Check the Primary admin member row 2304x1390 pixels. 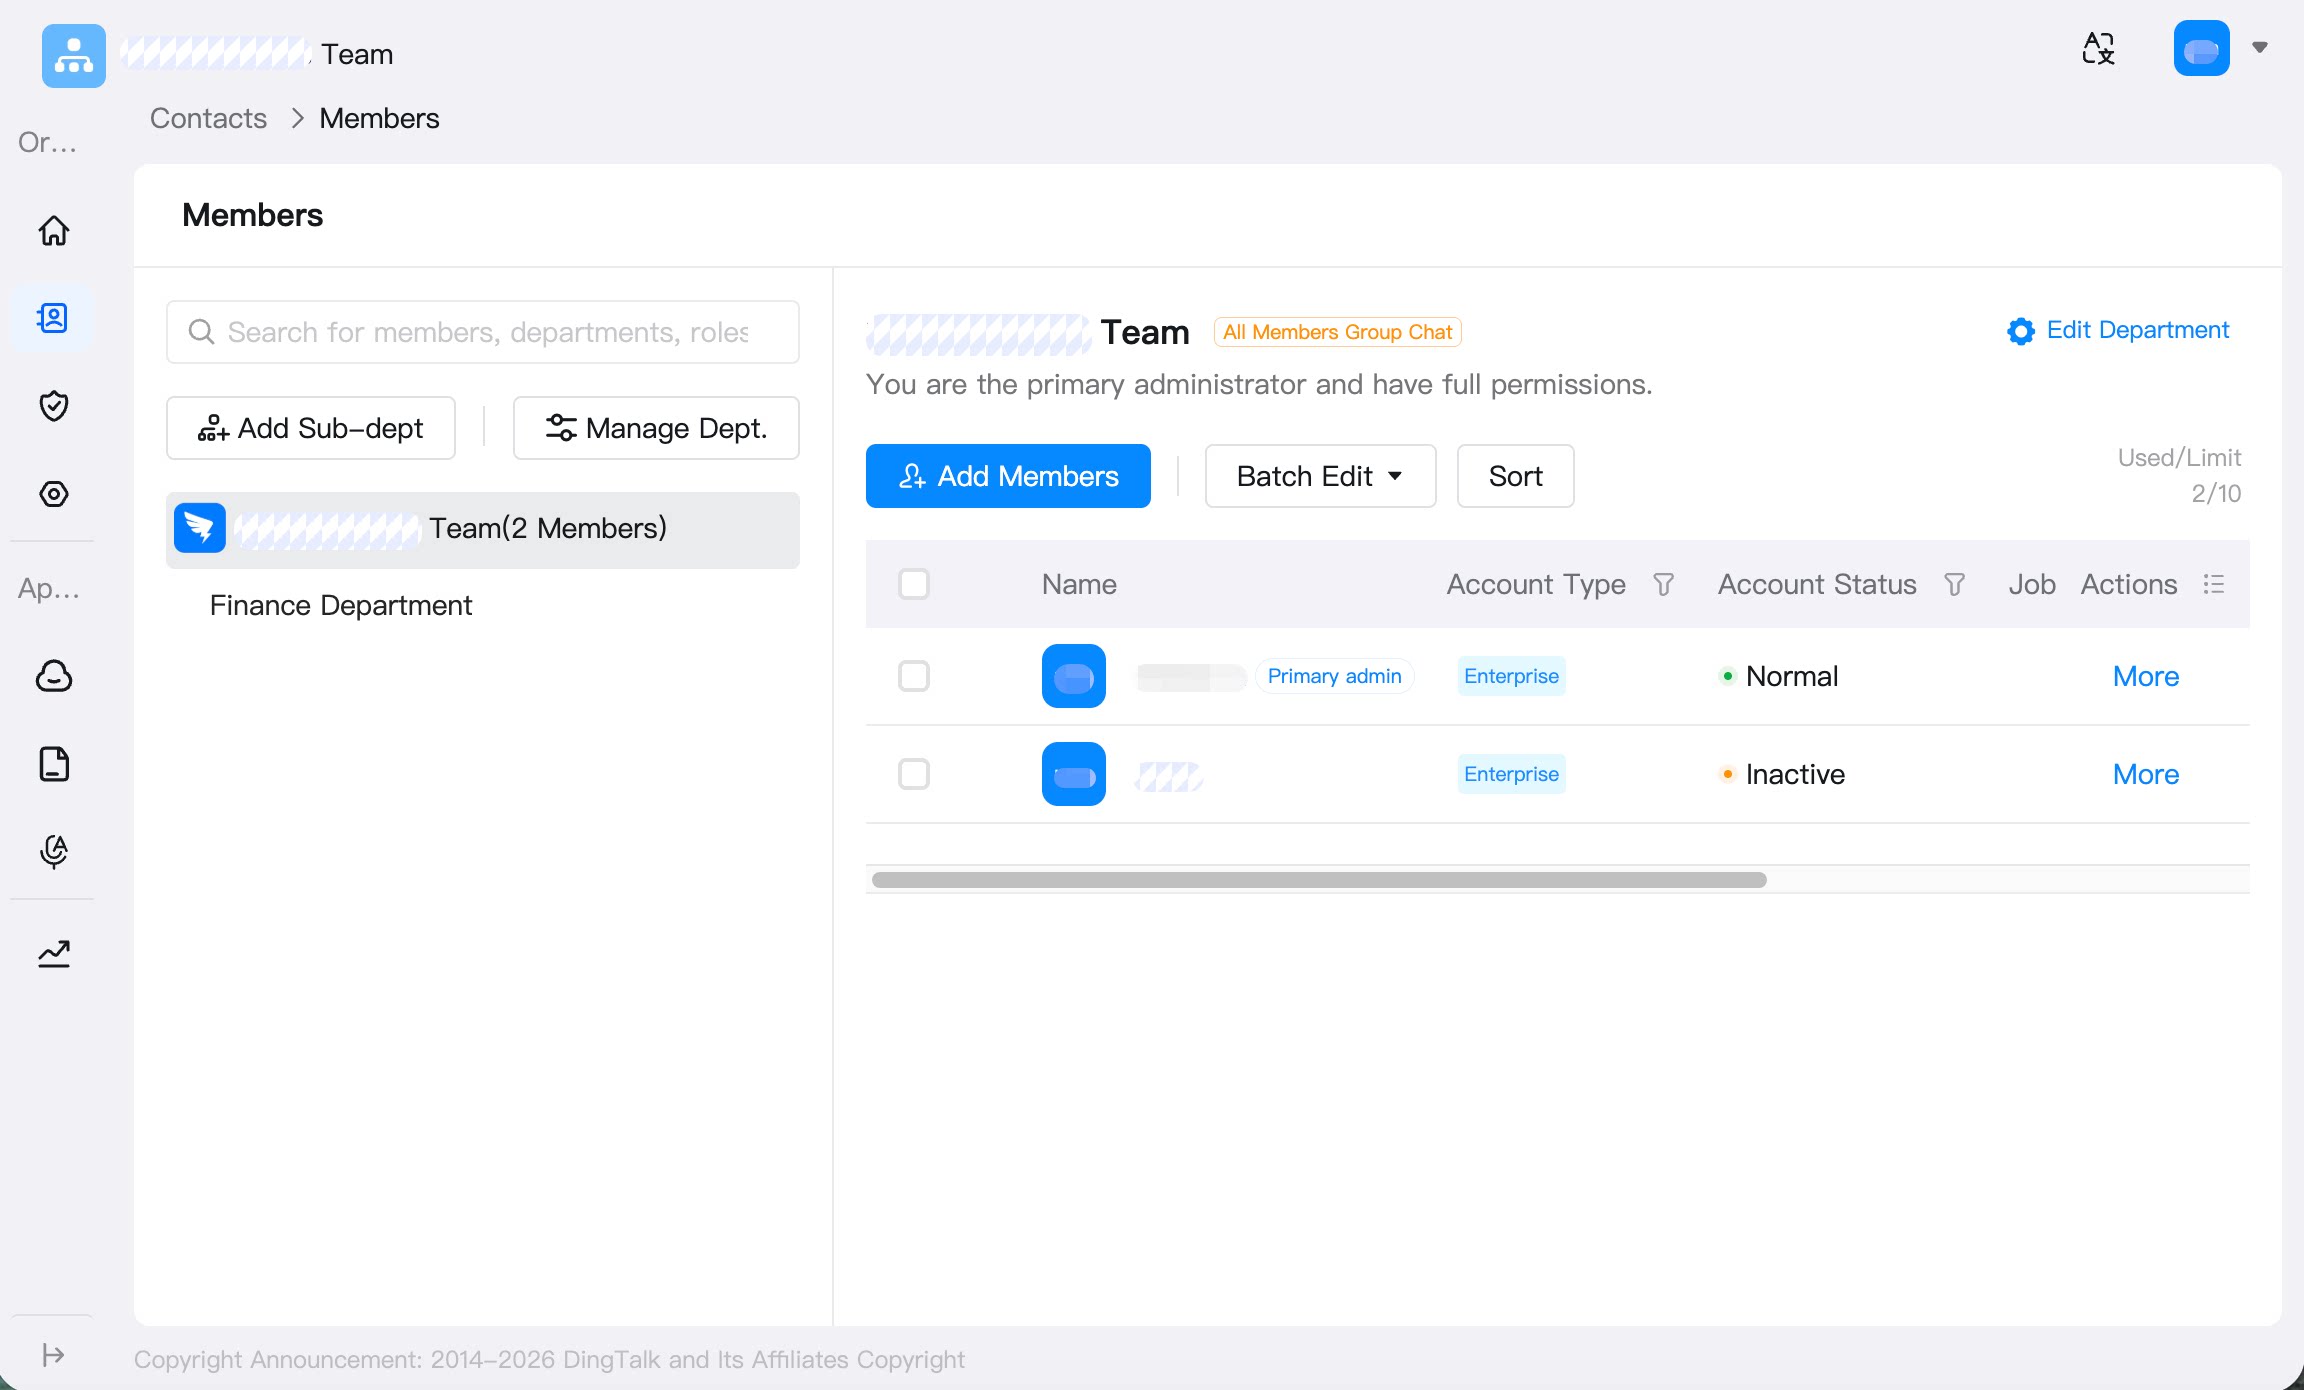point(914,676)
